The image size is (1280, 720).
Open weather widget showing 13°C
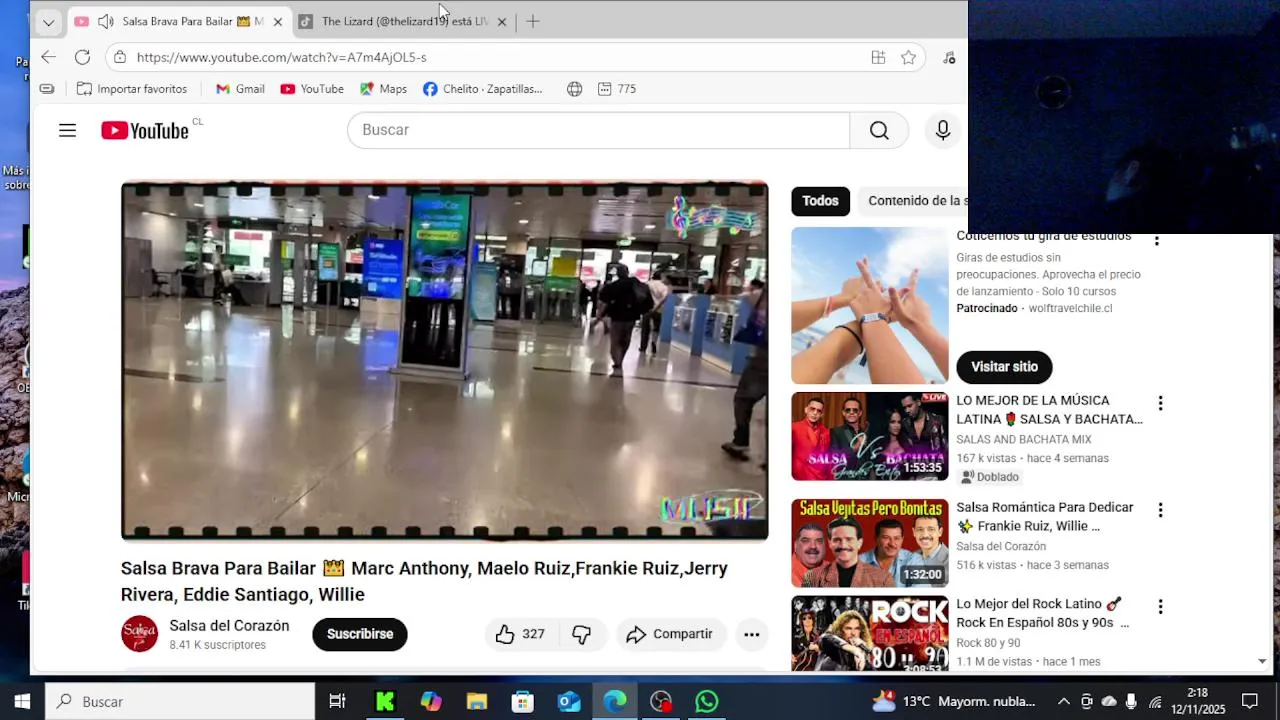click(953, 701)
